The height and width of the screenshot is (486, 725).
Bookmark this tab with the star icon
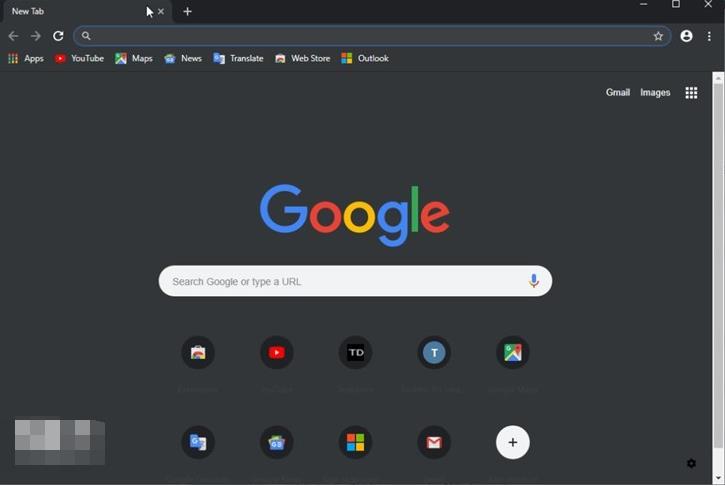pyautogui.click(x=658, y=36)
